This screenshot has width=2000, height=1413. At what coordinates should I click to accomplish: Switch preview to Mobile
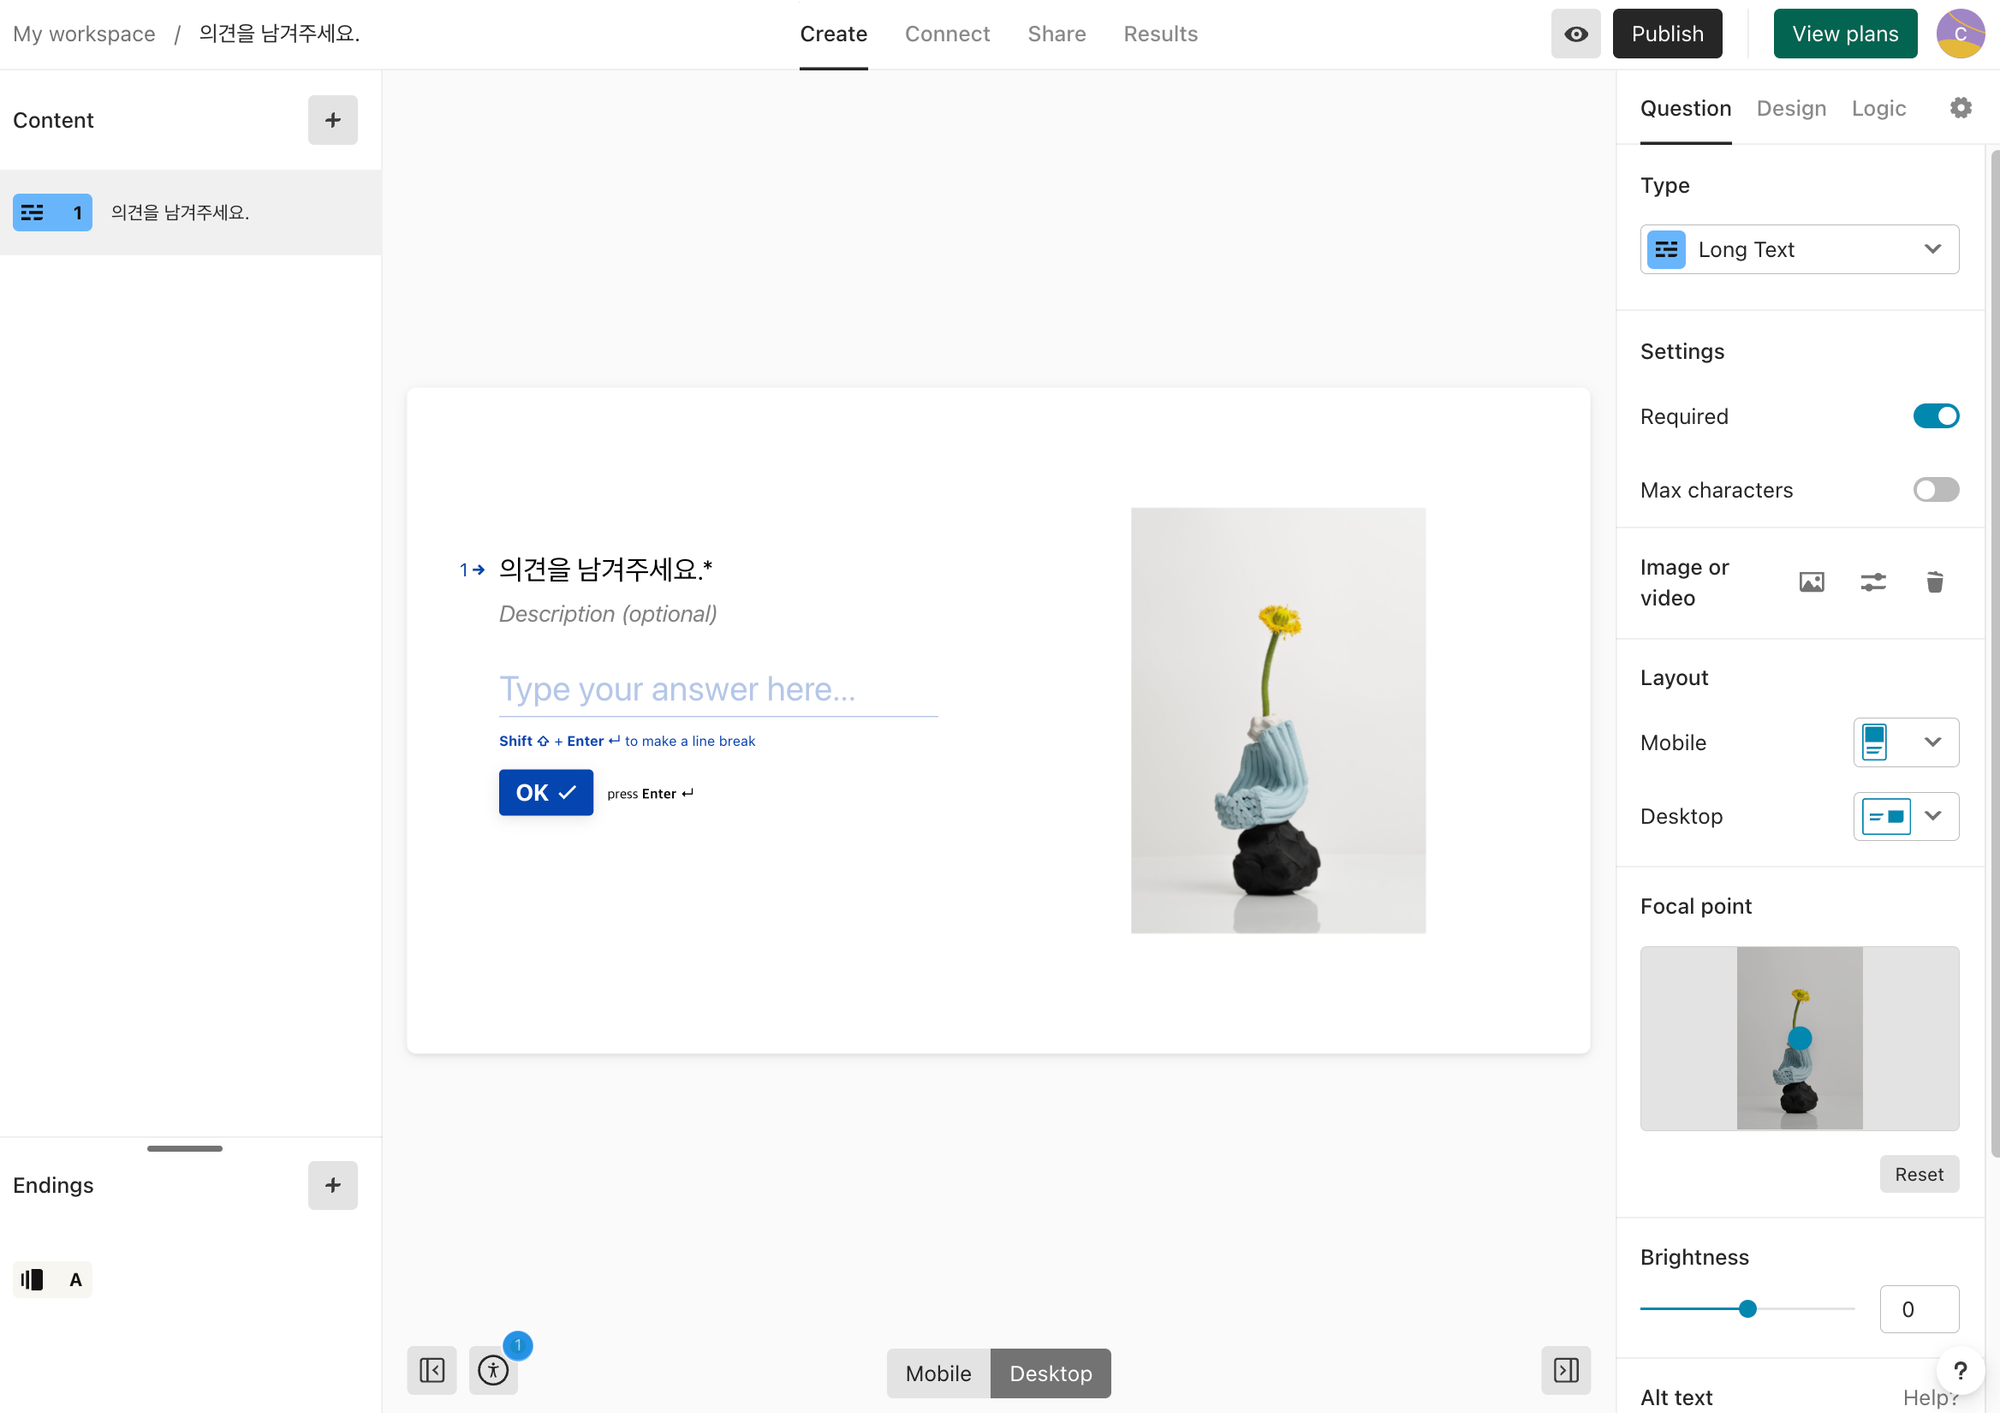[x=938, y=1373]
